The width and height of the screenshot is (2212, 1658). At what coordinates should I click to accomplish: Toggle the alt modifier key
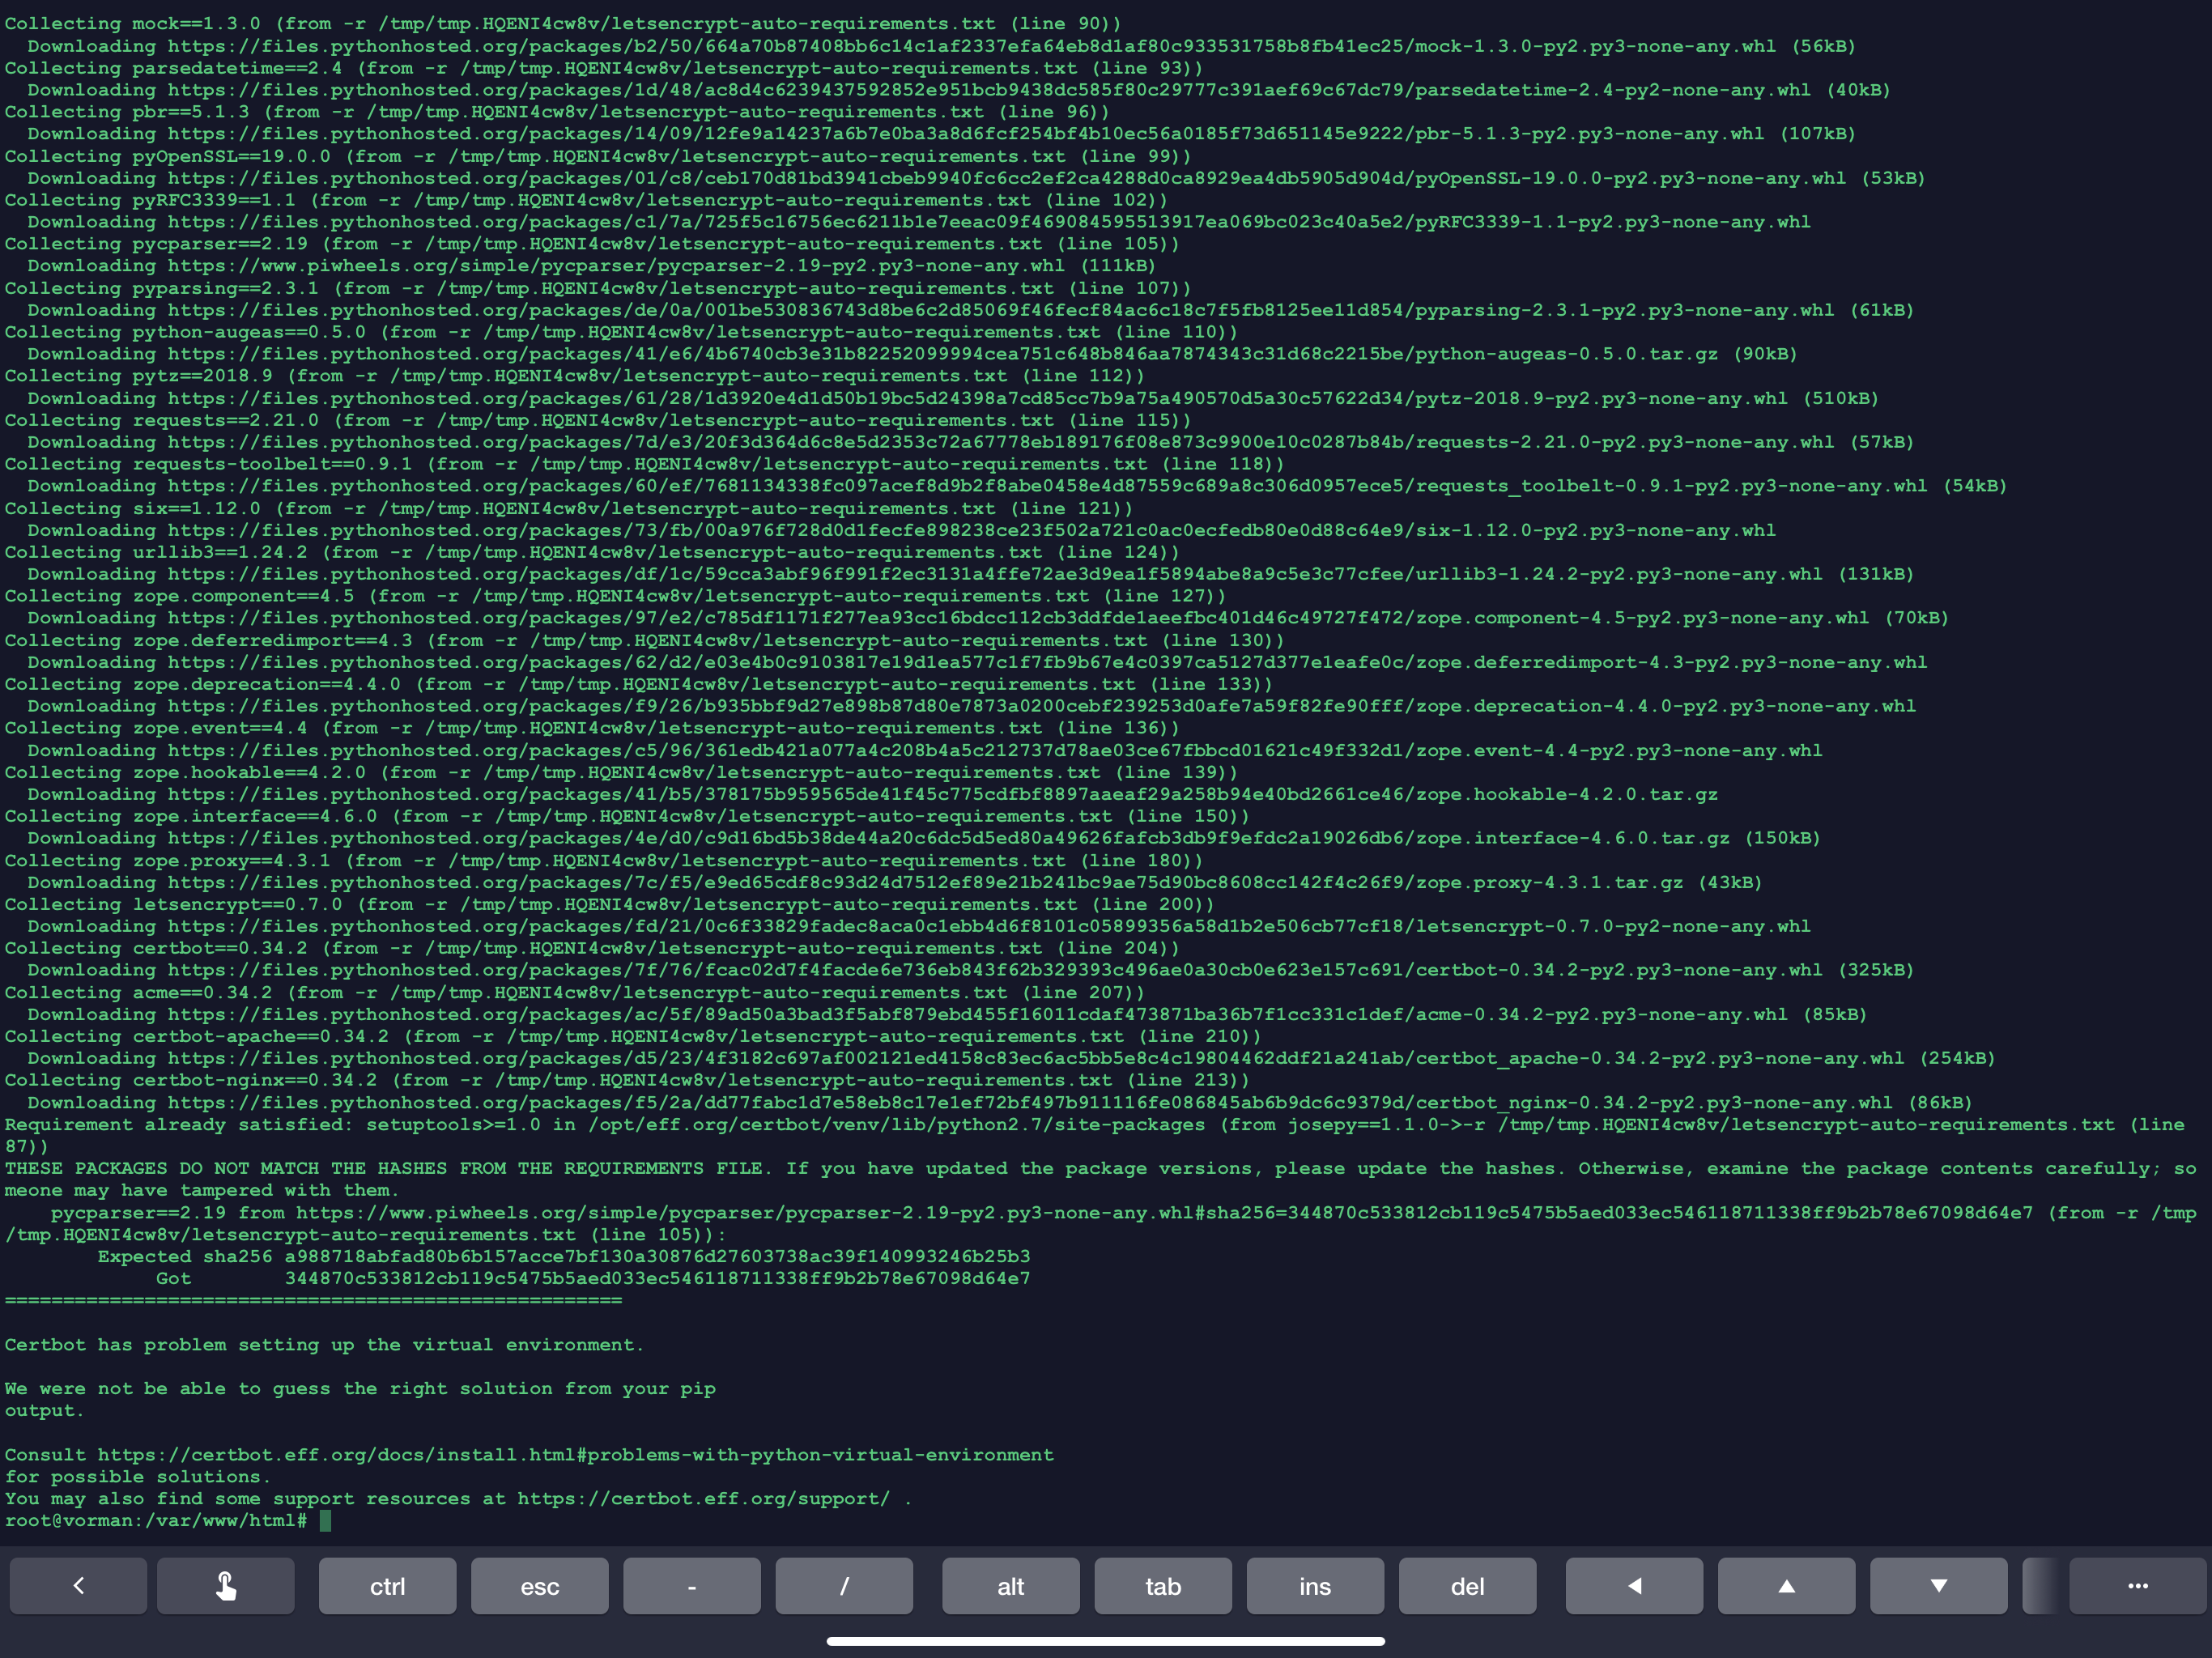click(1010, 1586)
